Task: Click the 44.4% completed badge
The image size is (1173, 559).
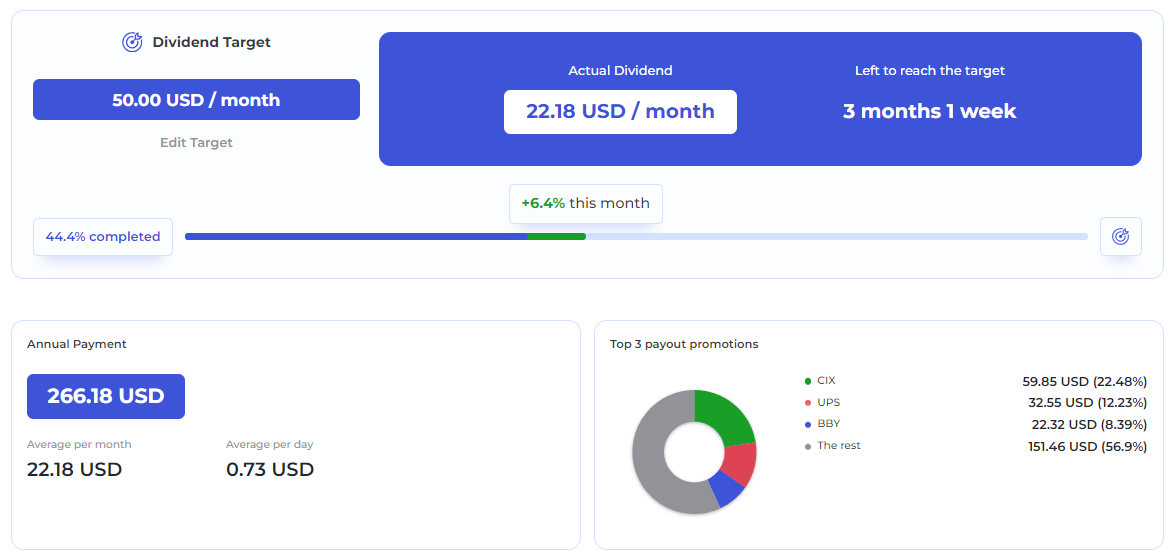Action: [103, 236]
